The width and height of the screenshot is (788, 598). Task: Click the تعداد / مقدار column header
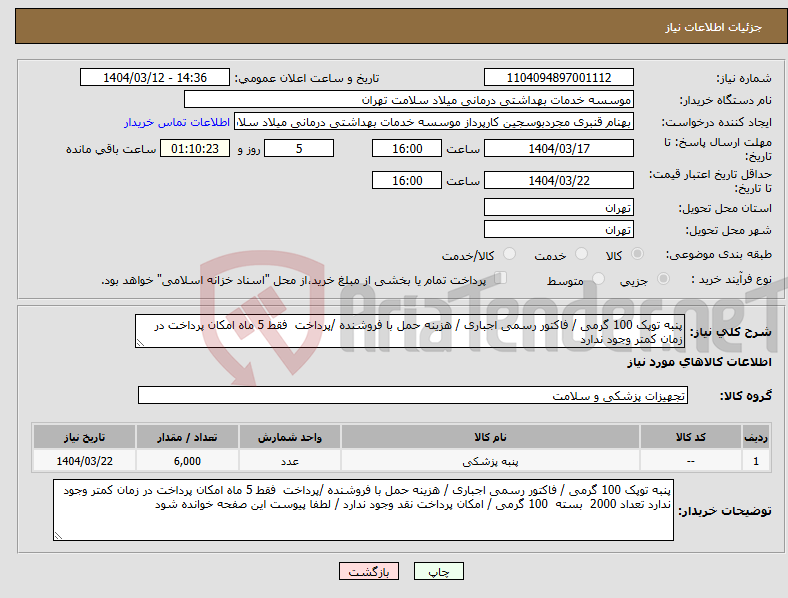[187, 437]
